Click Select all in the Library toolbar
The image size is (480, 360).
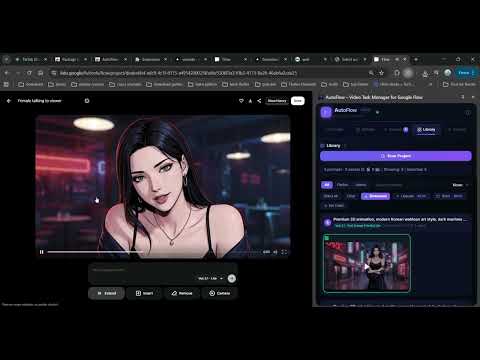(331, 196)
